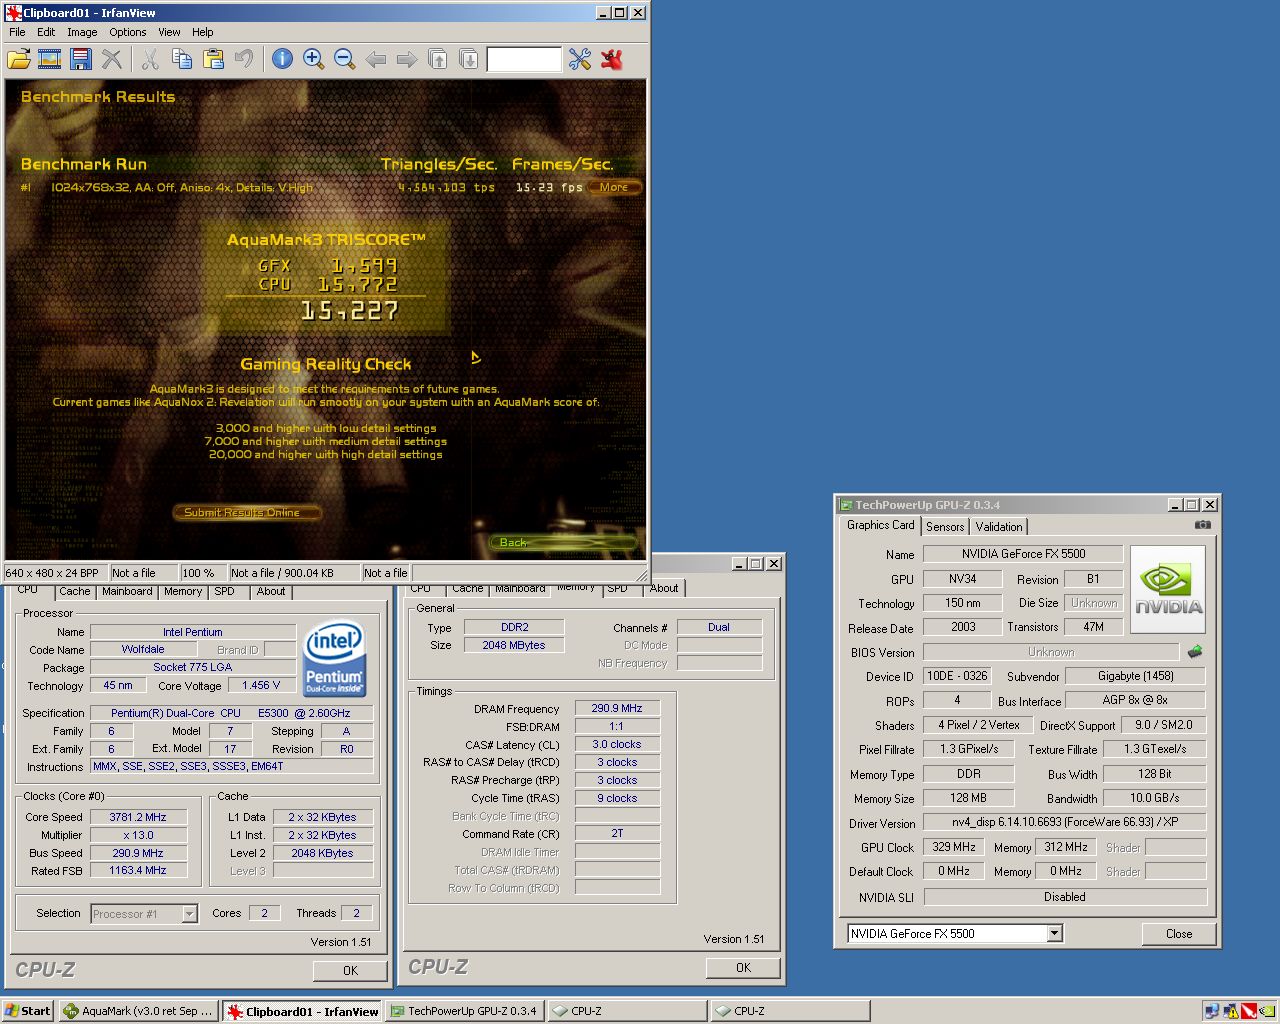The width and height of the screenshot is (1280, 1024).
Task: Open the About tab in right CPU-Z
Action: click(664, 588)
